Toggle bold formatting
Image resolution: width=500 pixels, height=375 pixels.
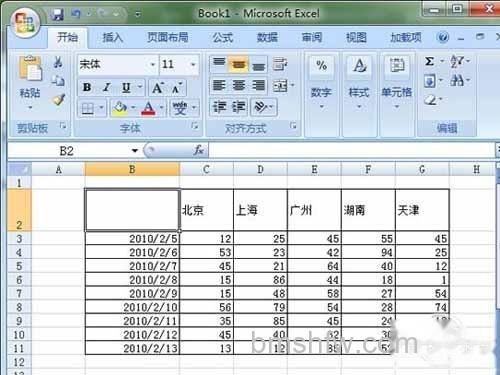pyautogui.click(x=87, y=87)
